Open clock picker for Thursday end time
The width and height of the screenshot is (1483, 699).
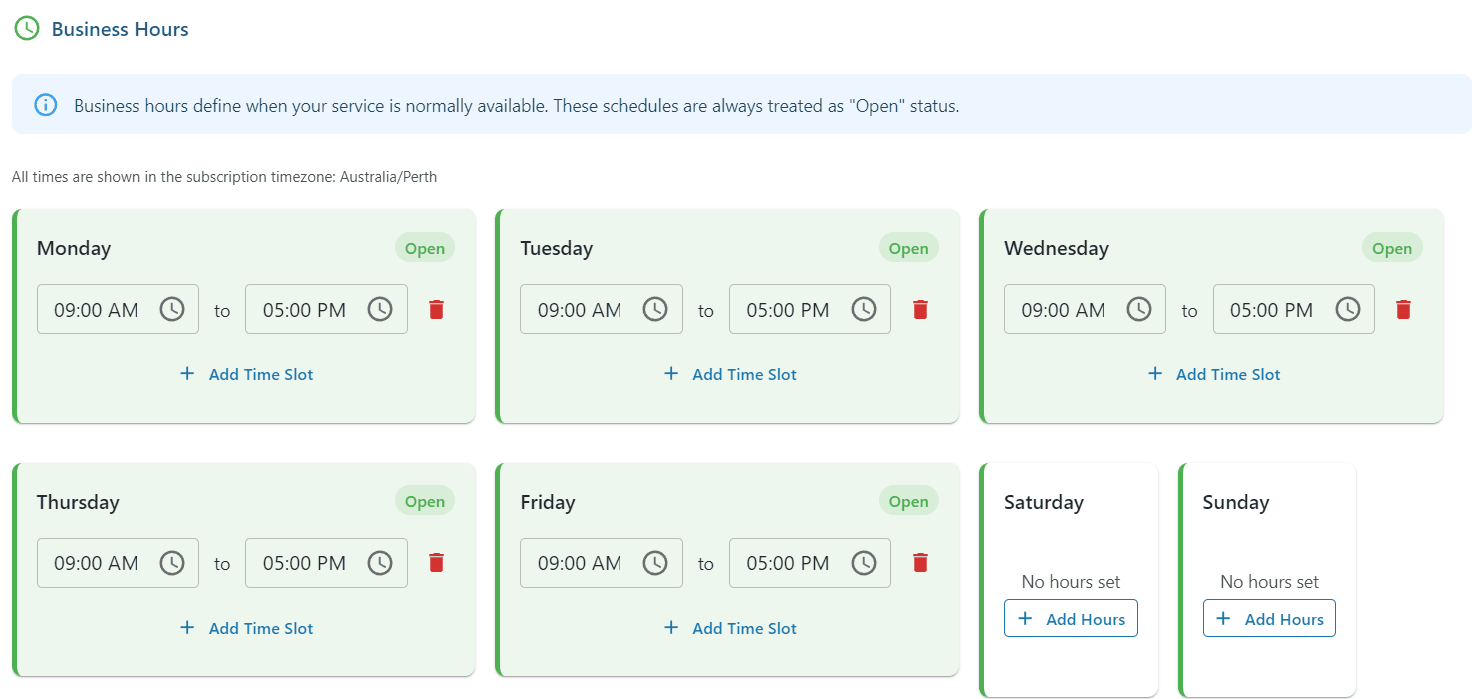click(x=380, y=563)
